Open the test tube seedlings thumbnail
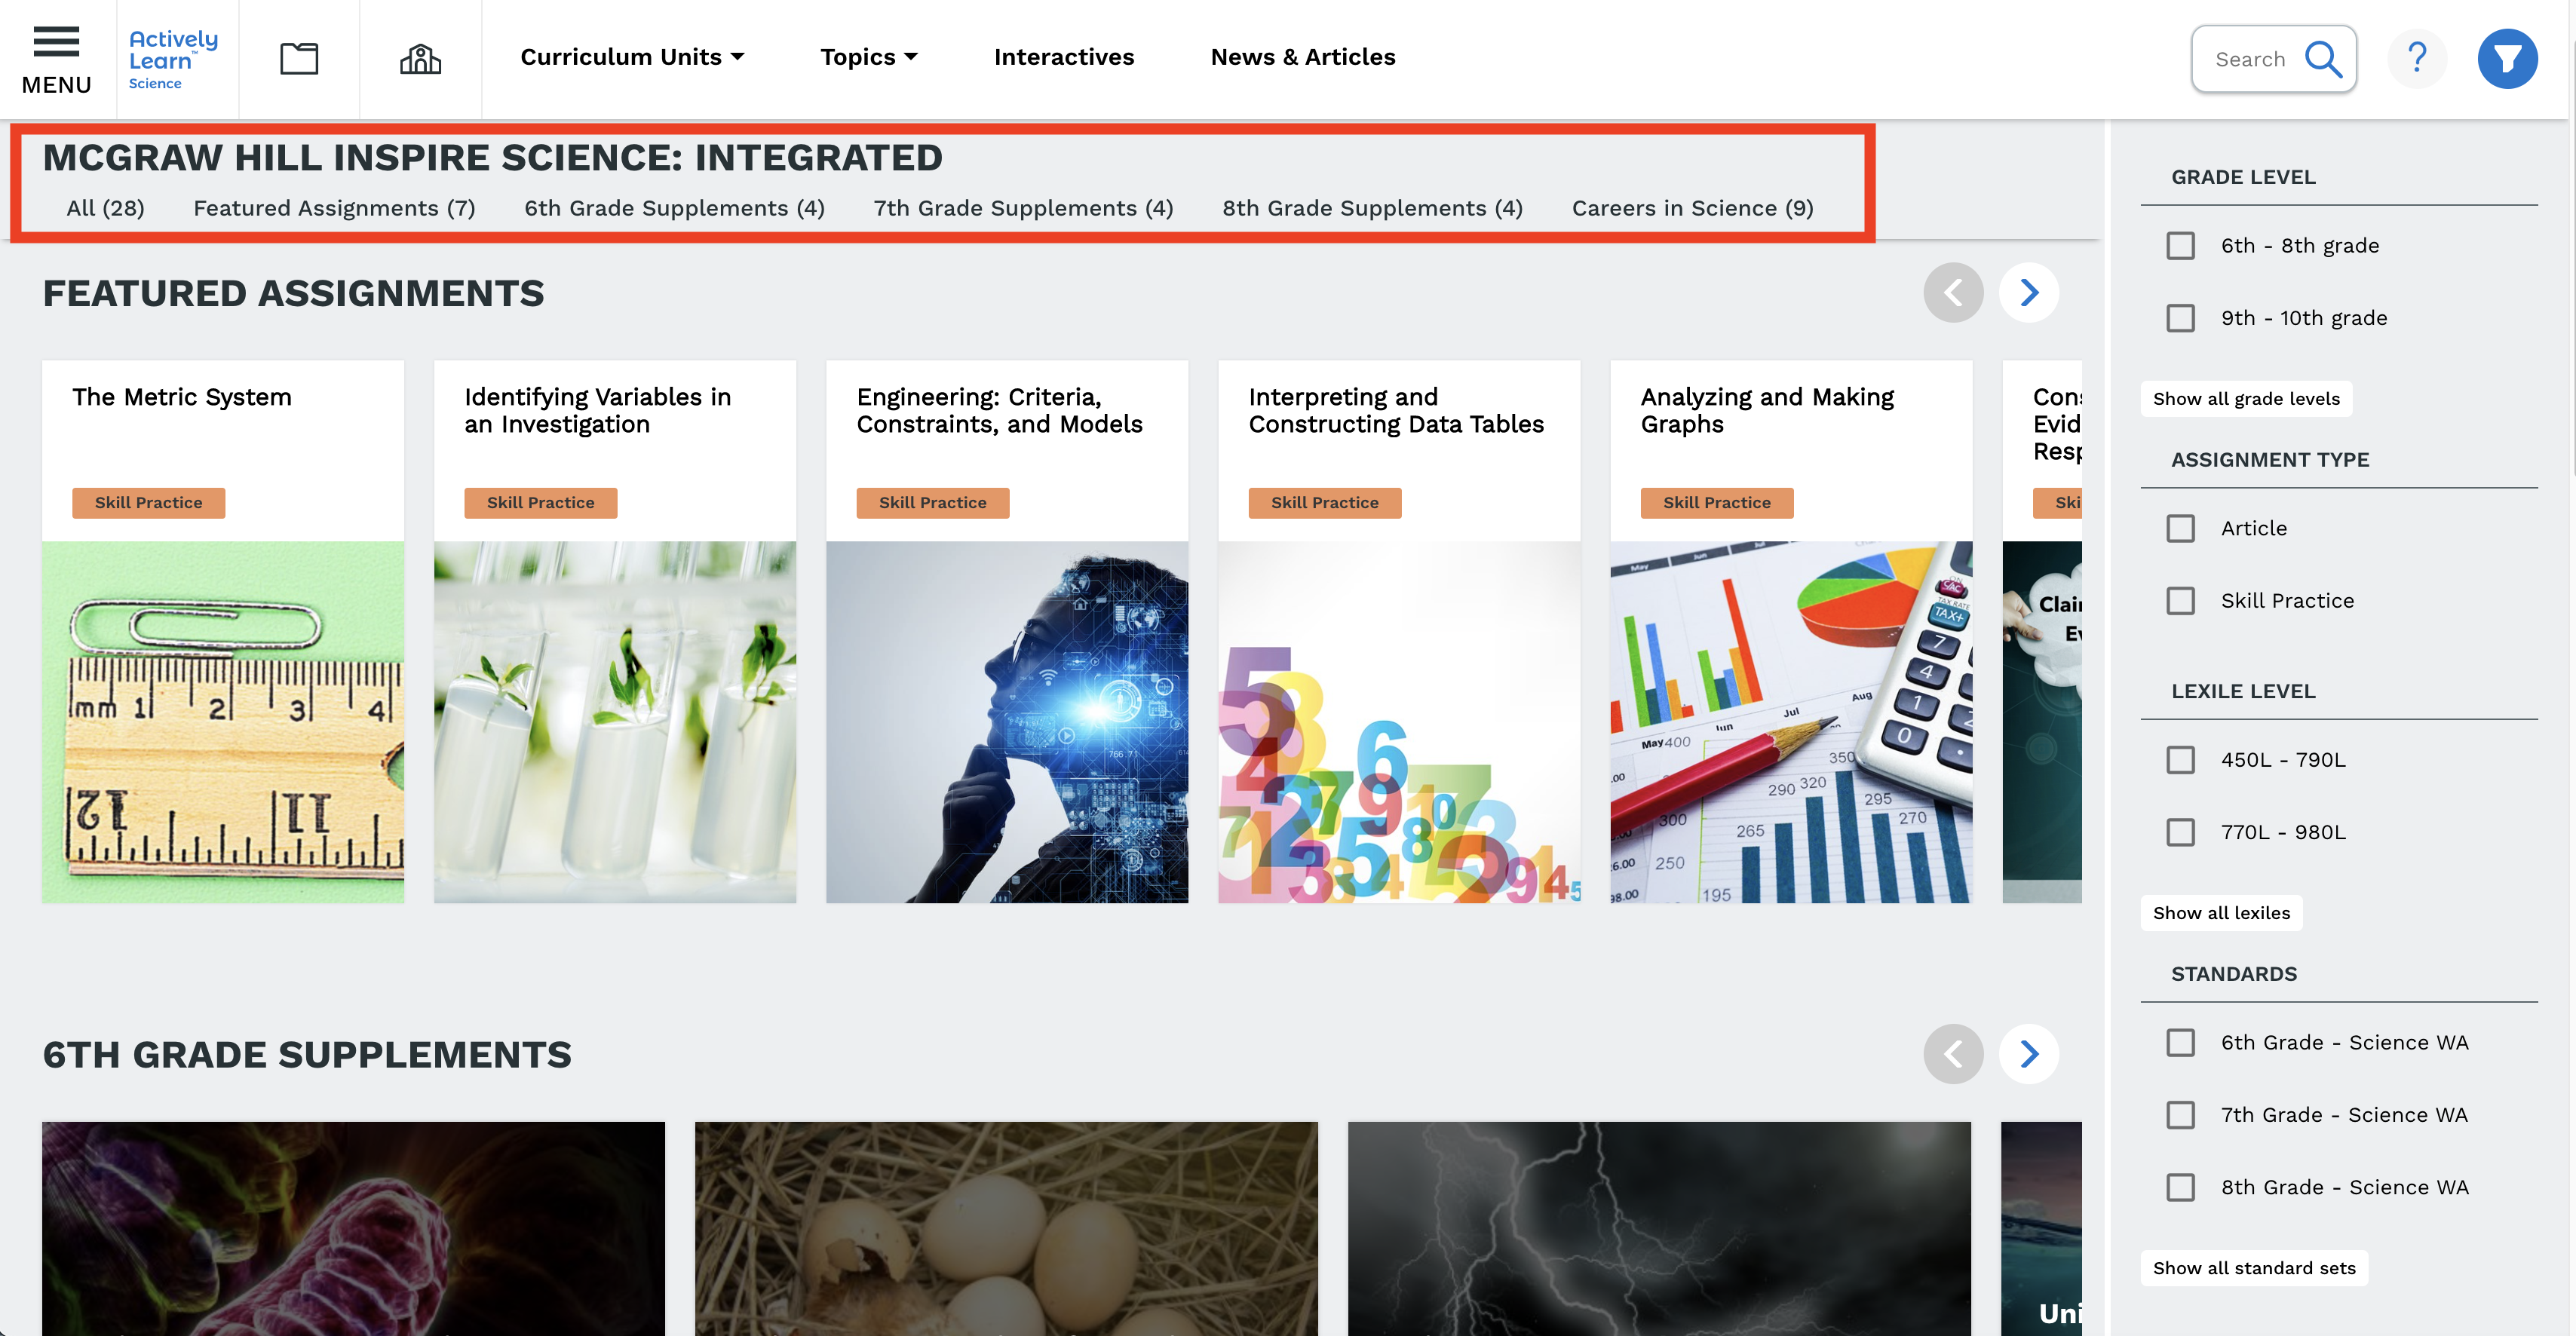Image resolution: width=2576 pixels, height=1336 pixels. coord(615,722)
